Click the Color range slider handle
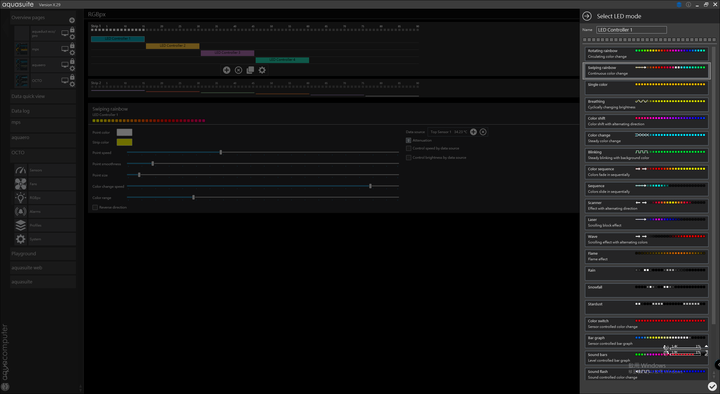This screenshot has height=394, width=720. 193,197
